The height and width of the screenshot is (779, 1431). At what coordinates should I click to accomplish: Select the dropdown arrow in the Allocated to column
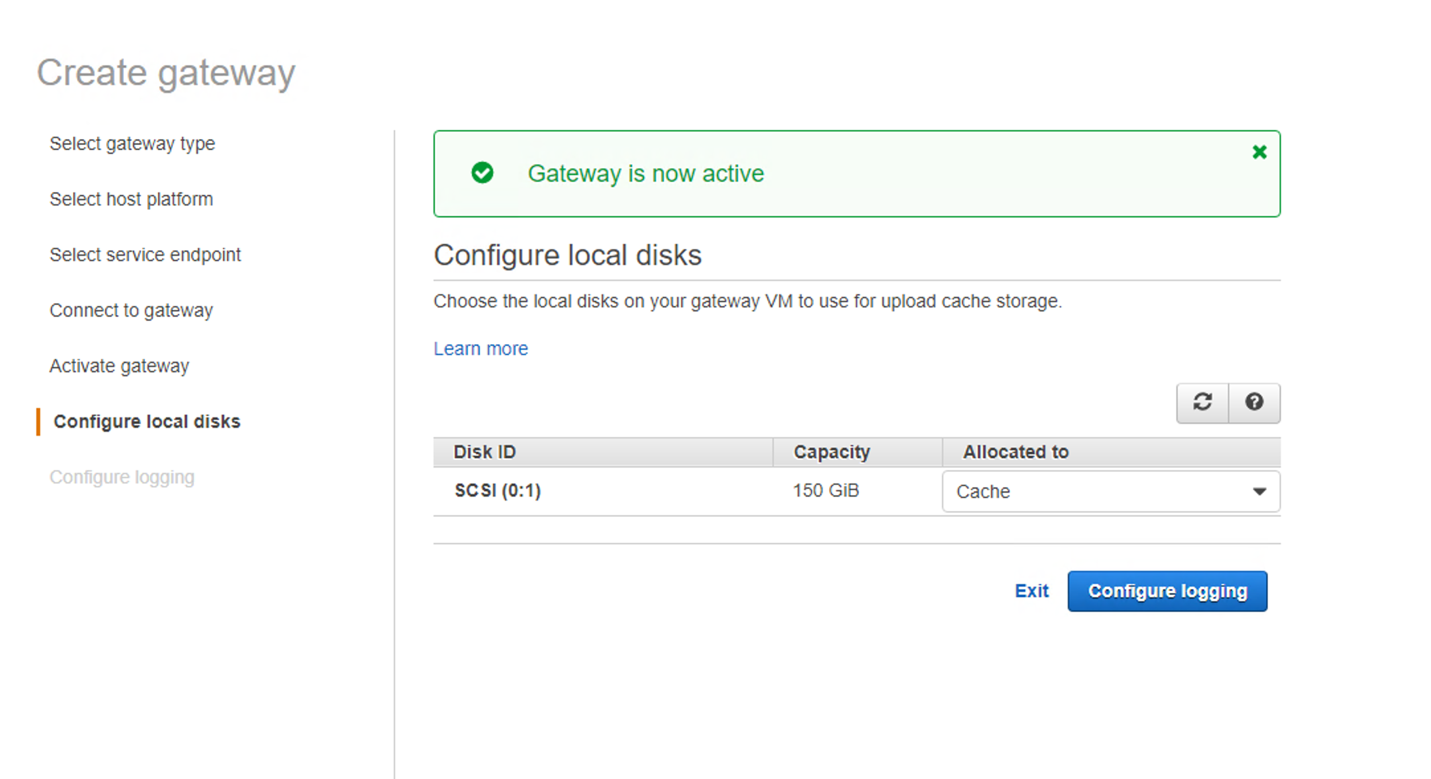pos(1259,491)
